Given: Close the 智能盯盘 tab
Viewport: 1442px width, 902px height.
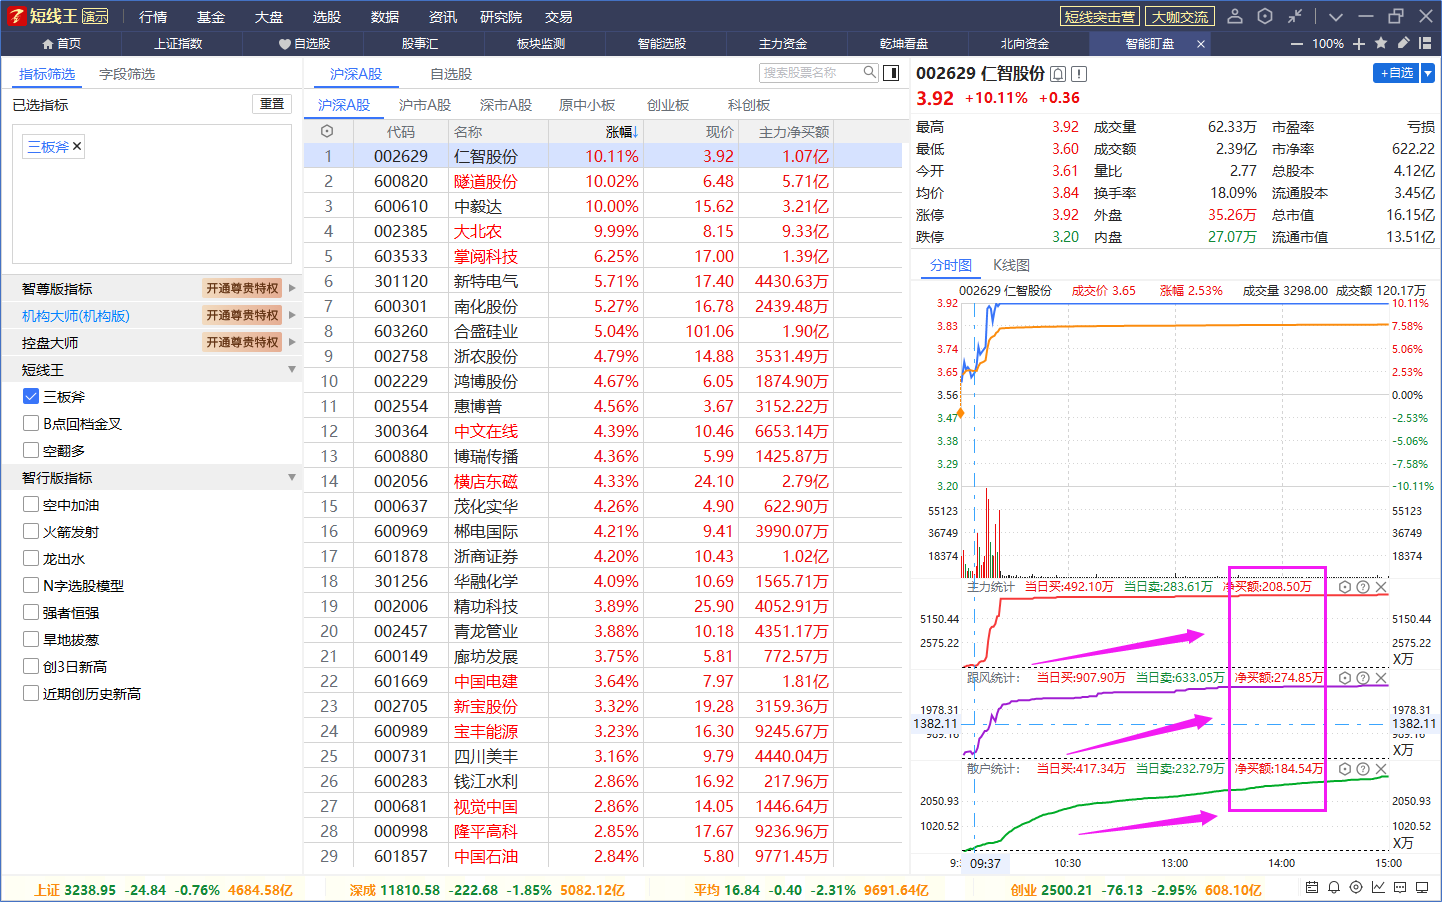Looking at the screenshot, I should tap(1201, 44).
